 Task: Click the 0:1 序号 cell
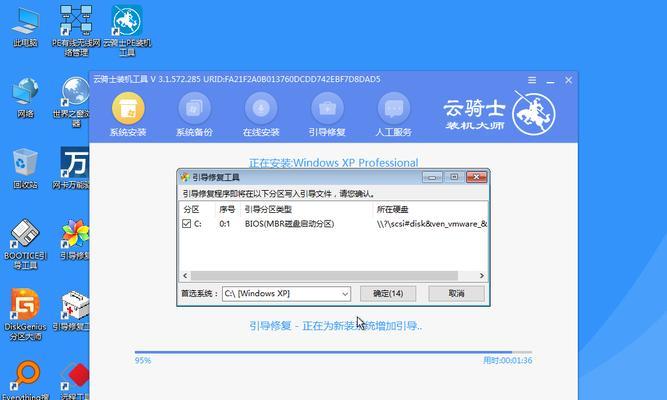[x=225, y=224]
